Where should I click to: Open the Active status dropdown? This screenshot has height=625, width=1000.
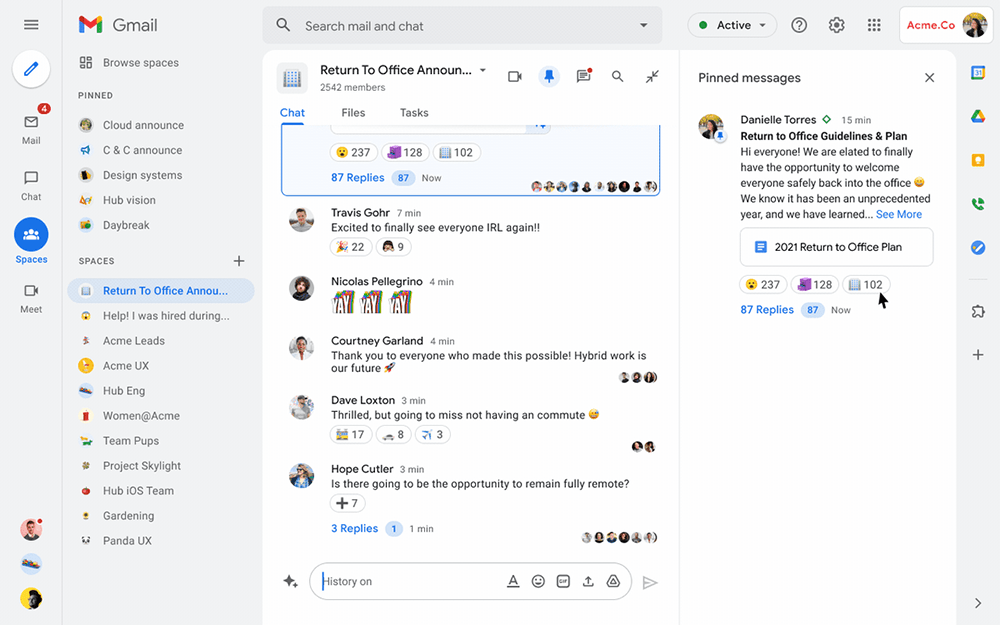point(732,23)
